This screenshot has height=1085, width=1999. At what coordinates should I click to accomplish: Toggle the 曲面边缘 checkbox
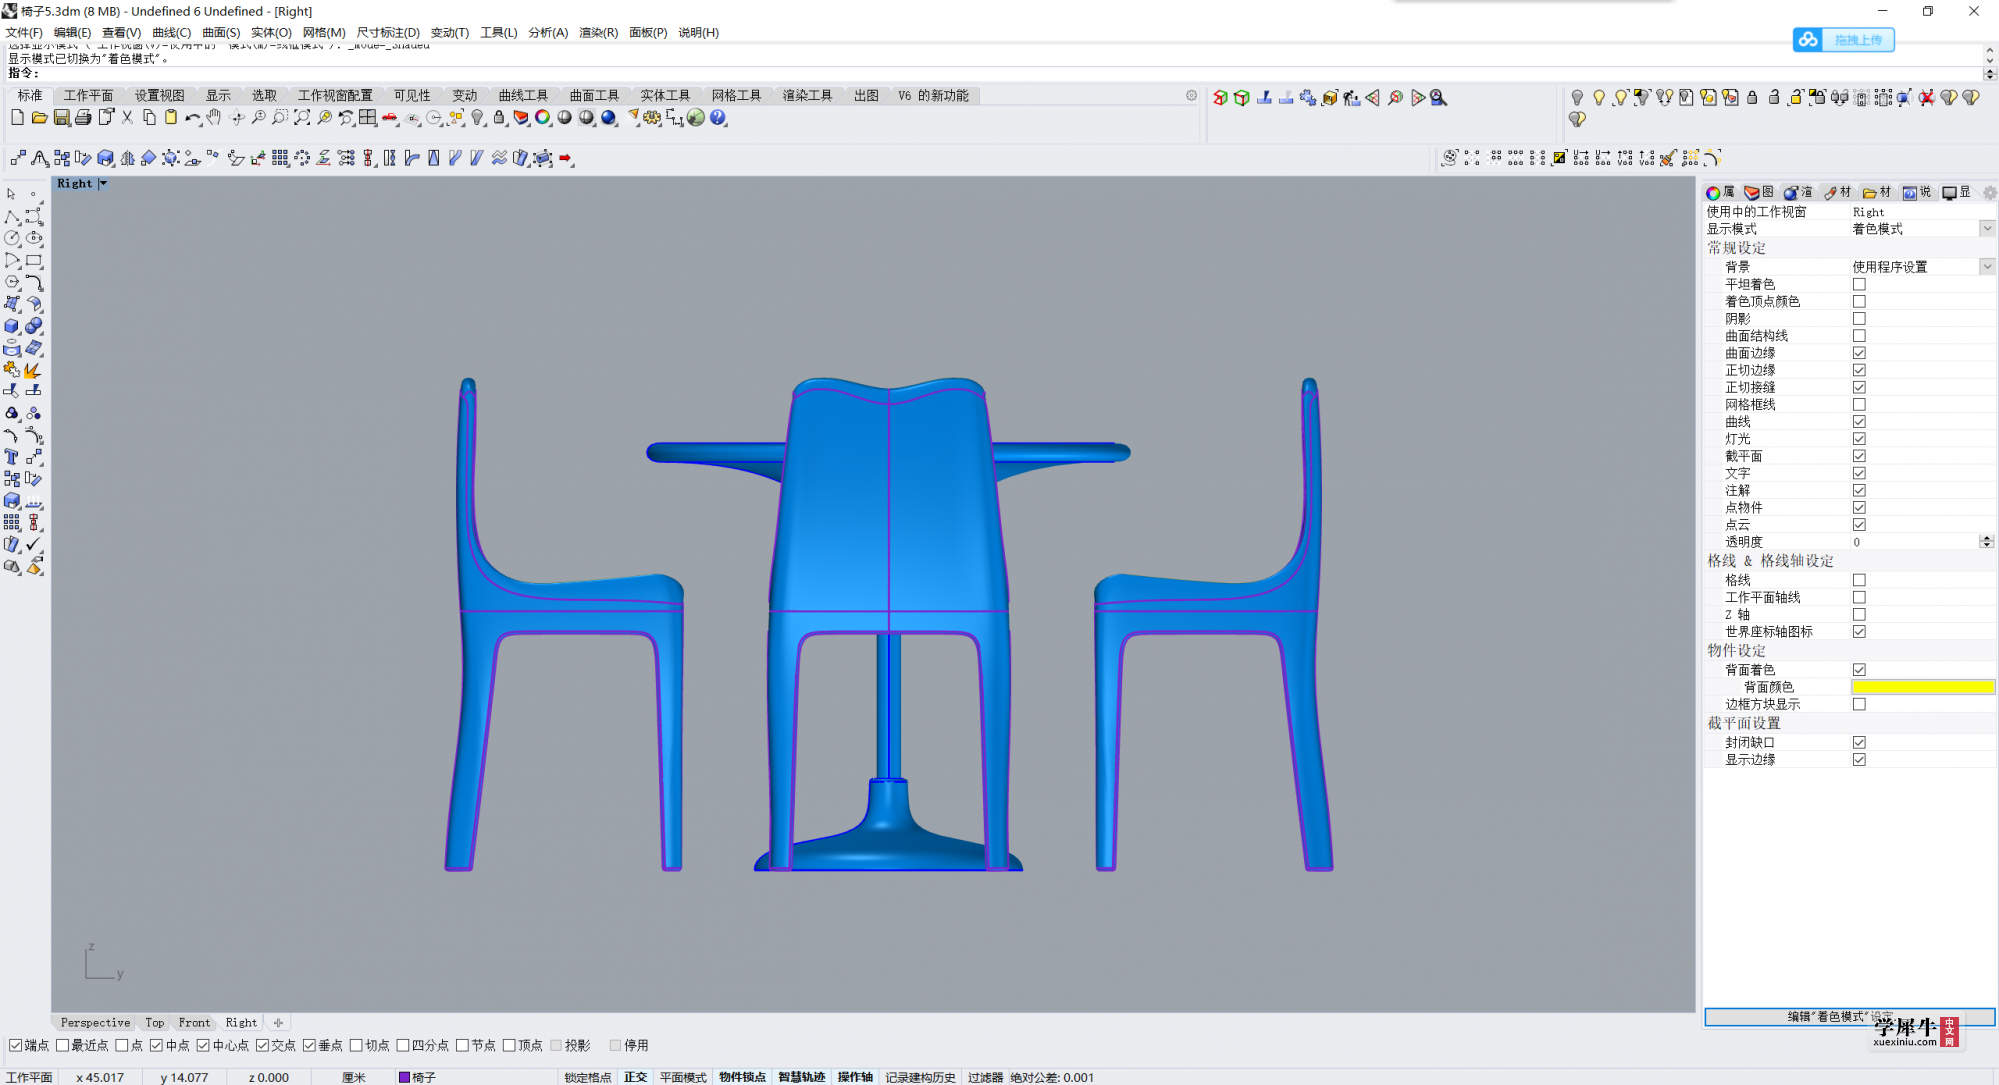point(1859,353)
